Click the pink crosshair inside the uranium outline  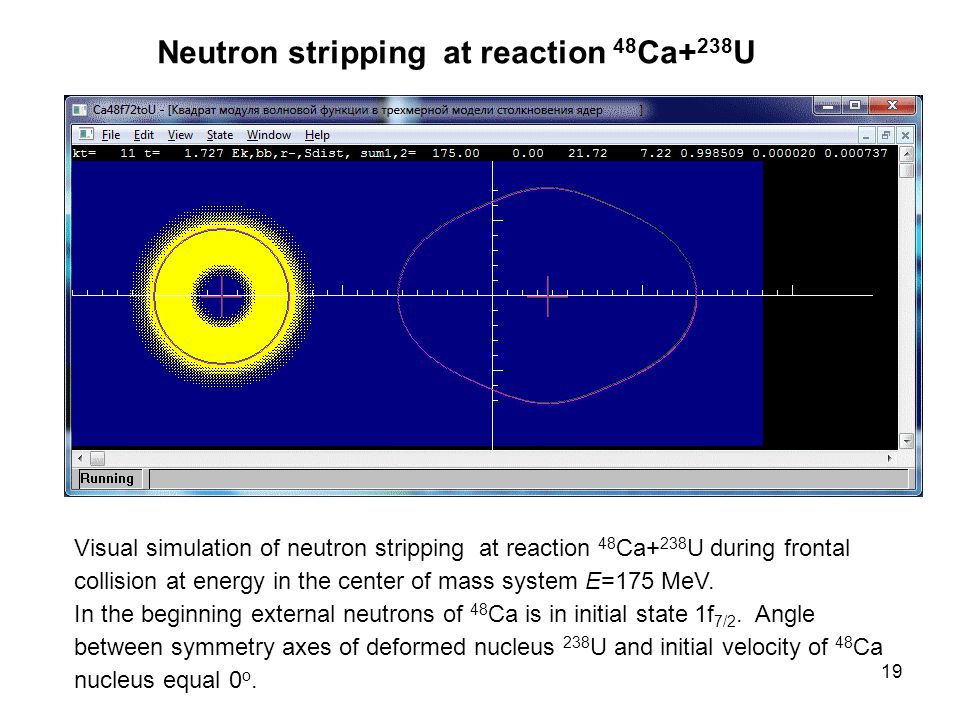(547, 296)
